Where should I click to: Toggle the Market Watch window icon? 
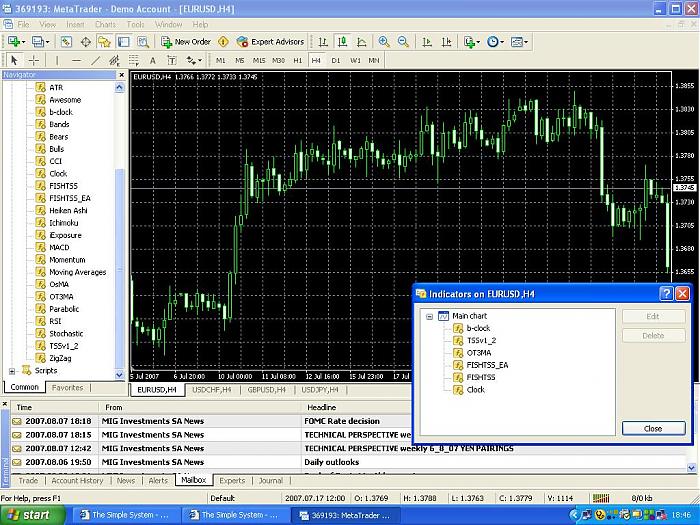(66, 42)
